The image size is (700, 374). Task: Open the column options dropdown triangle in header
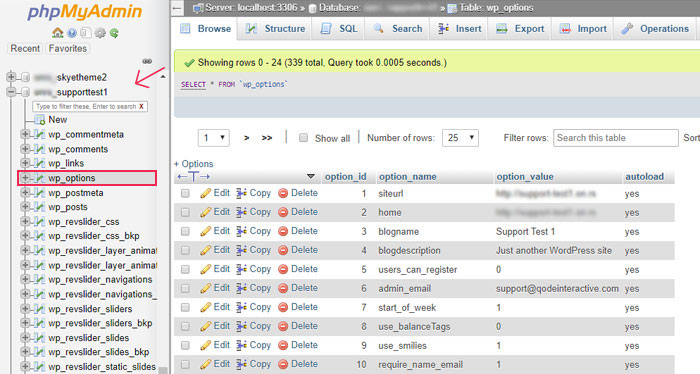click(x=311, y=177)
